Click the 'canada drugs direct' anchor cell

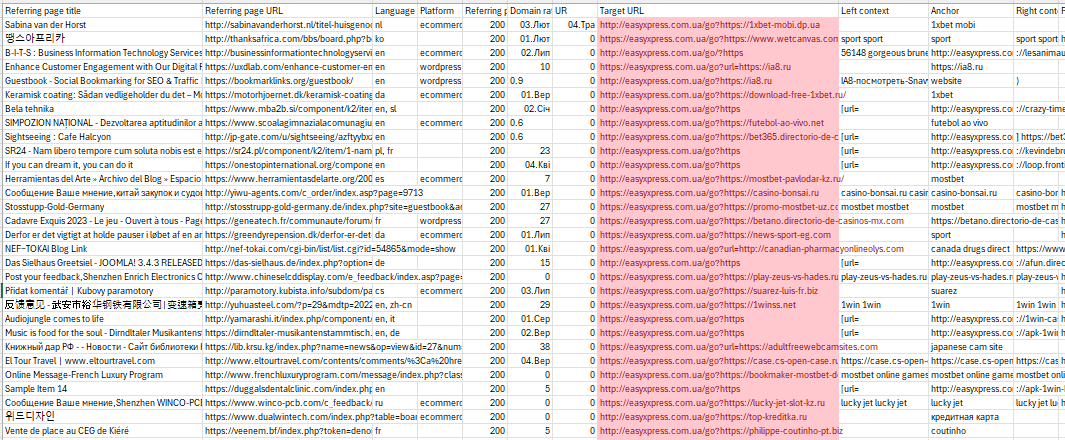971,249
